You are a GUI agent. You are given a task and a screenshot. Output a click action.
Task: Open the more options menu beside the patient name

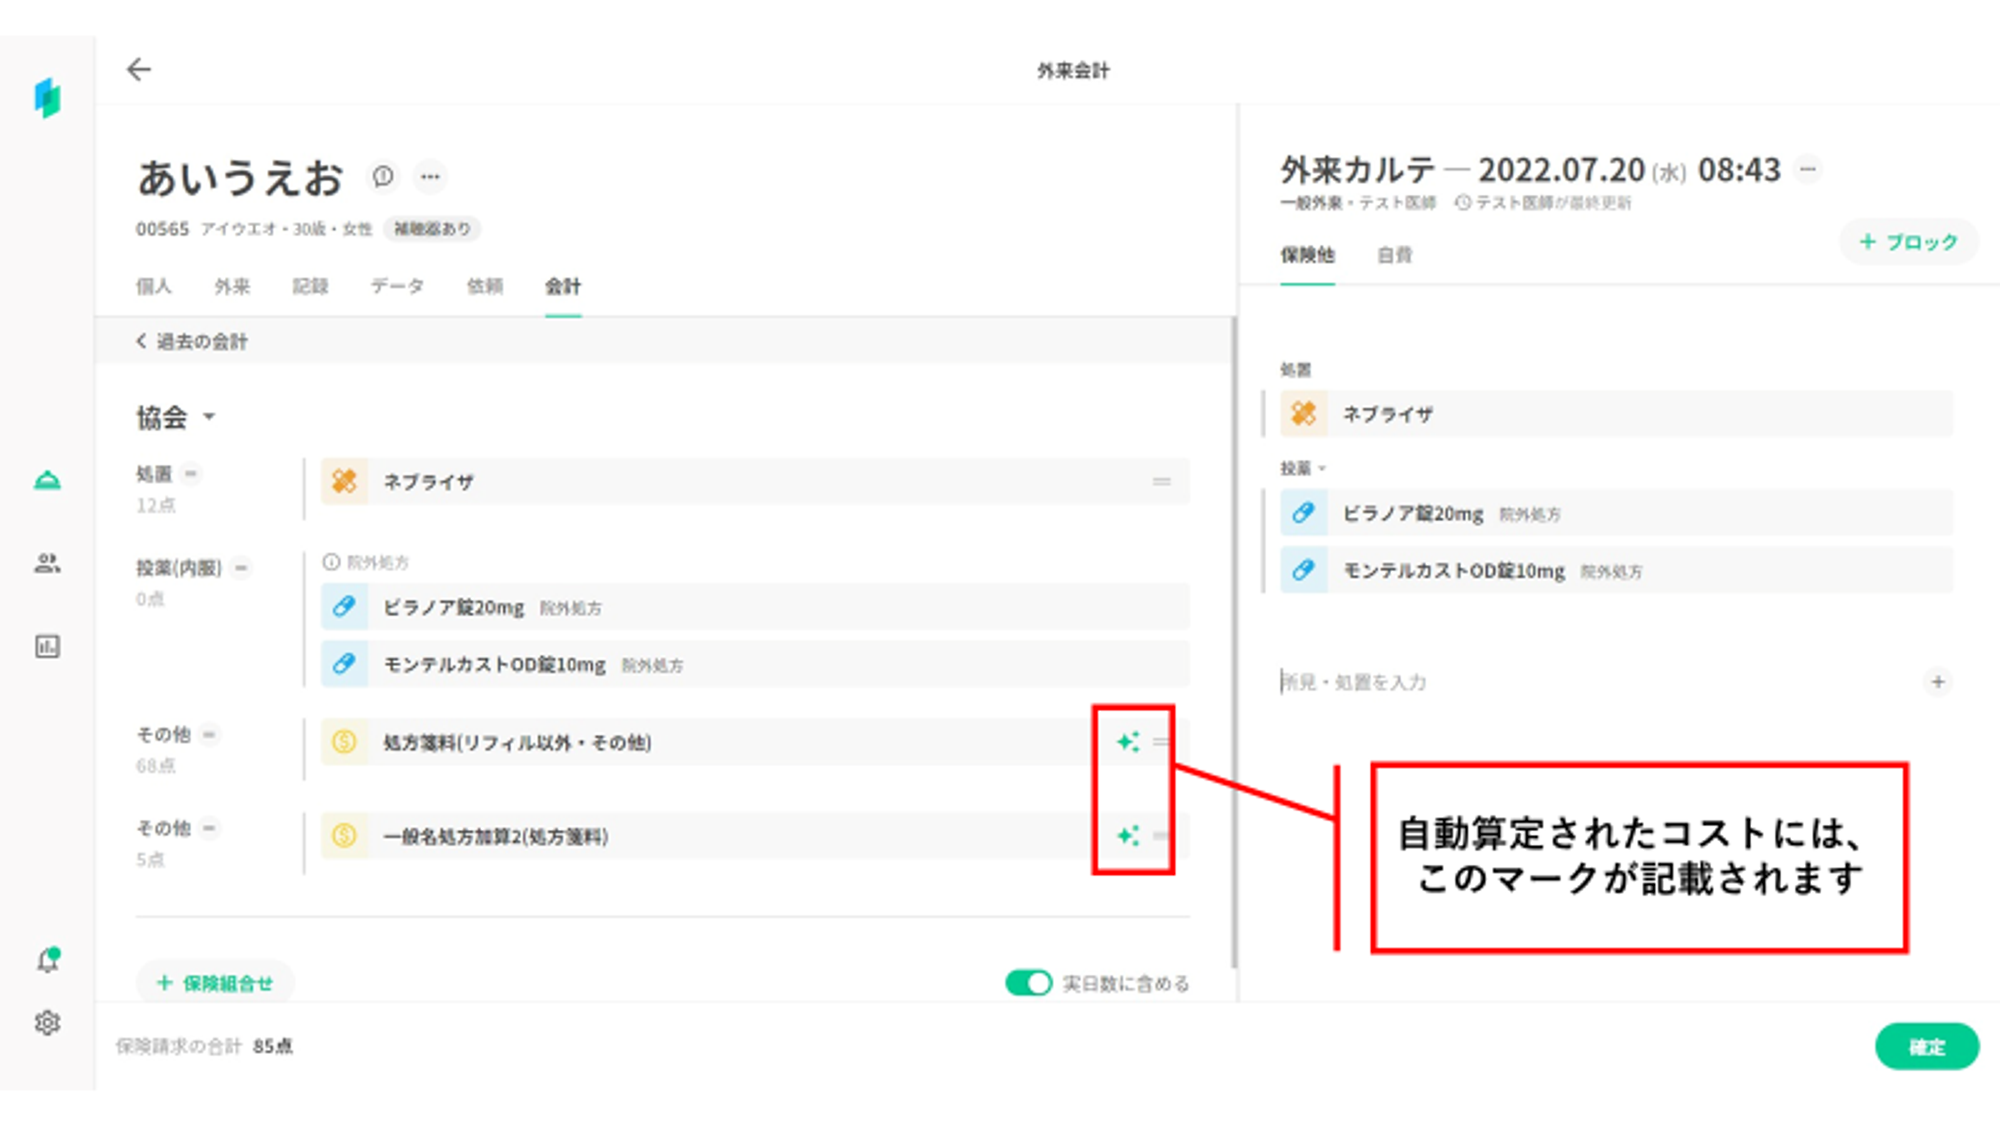430,177
